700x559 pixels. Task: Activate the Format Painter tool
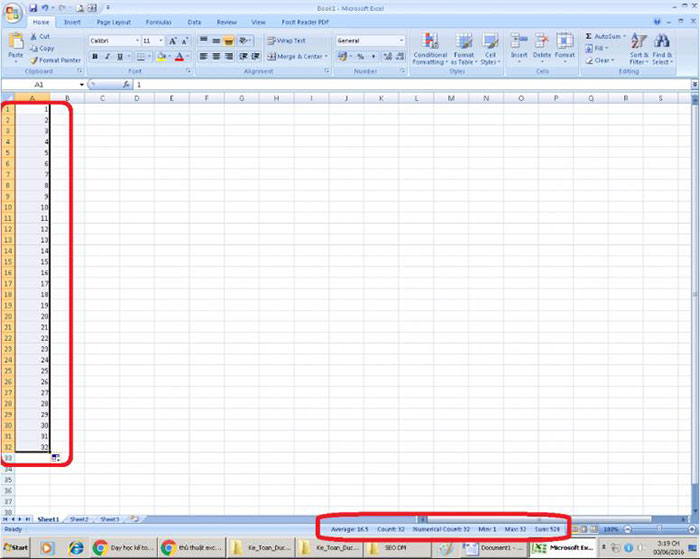[x=55, y=60]
